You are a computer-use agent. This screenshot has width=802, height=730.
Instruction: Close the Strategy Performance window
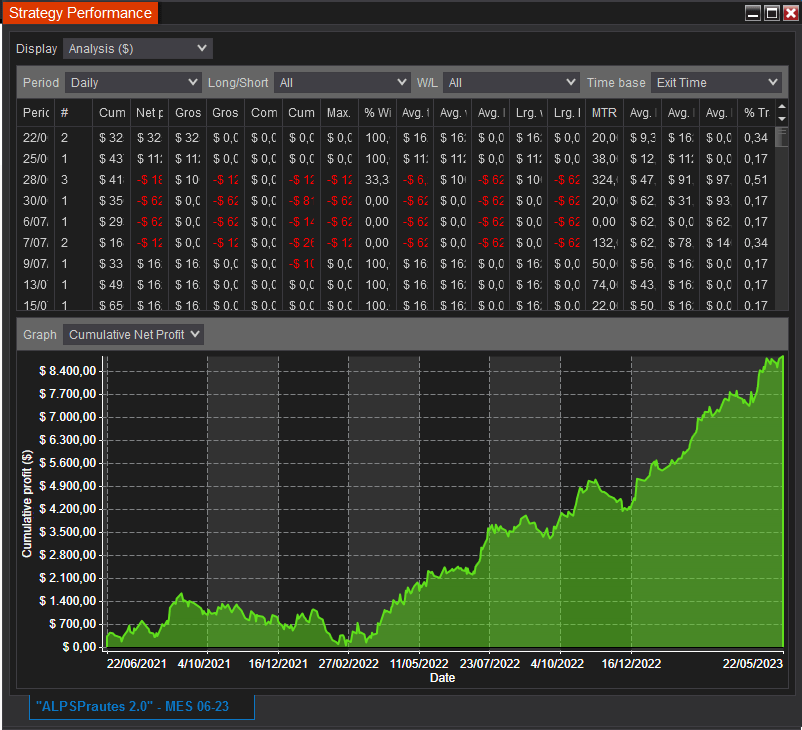coord(790,13)
